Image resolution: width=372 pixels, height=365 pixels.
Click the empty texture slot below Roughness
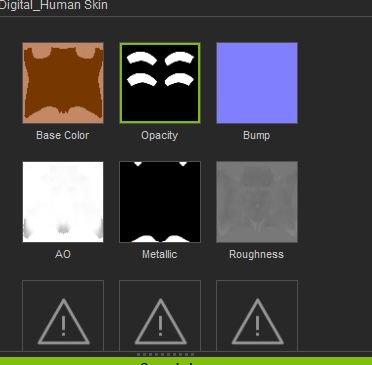pos(257,316)
